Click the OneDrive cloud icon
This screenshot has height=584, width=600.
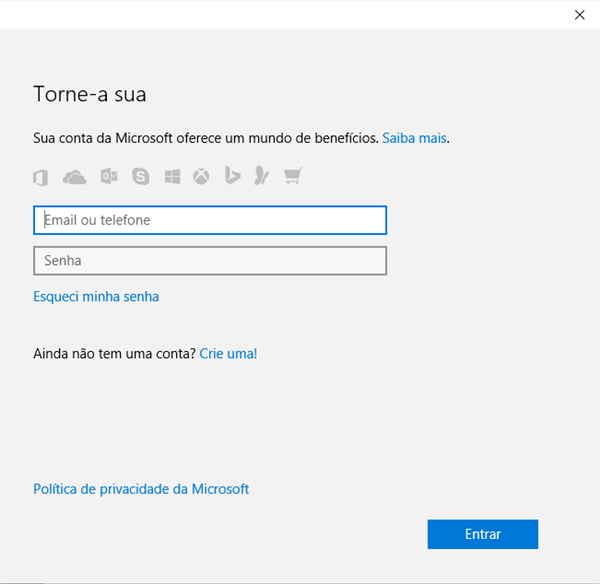coord(74,177)
